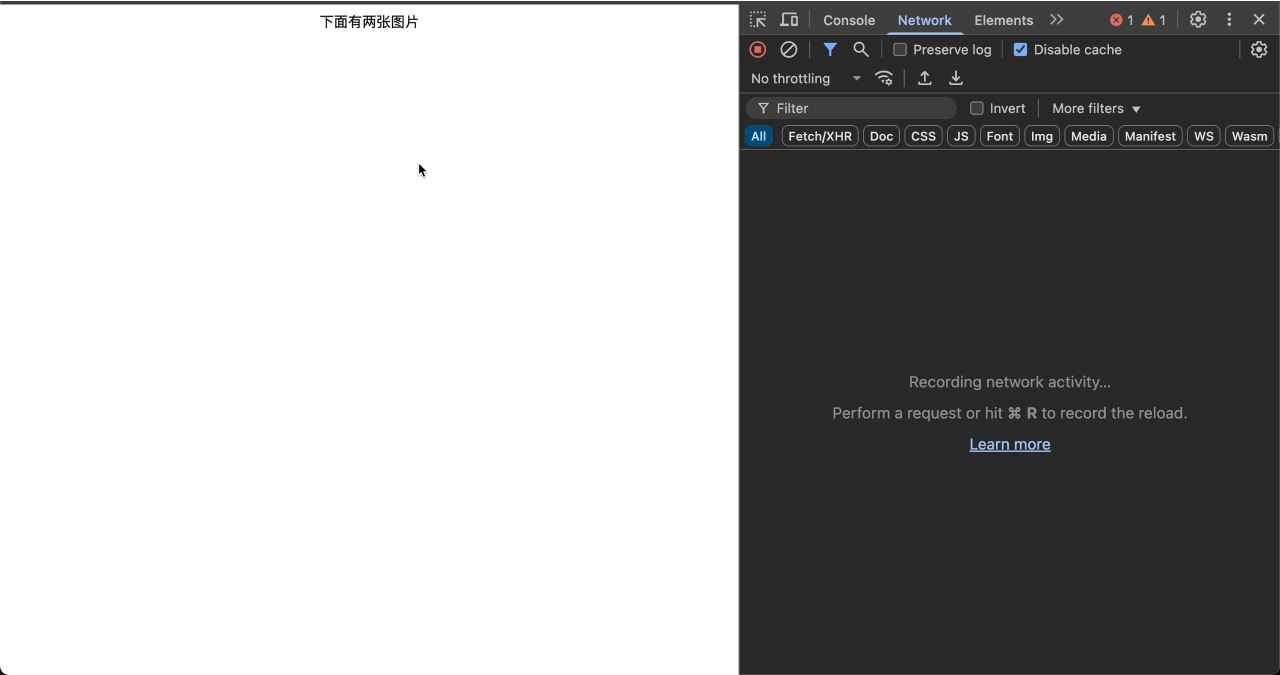Open DevTools customize three-dot menu
This screenshot has height=675, width=1280.
(1229, 20)
